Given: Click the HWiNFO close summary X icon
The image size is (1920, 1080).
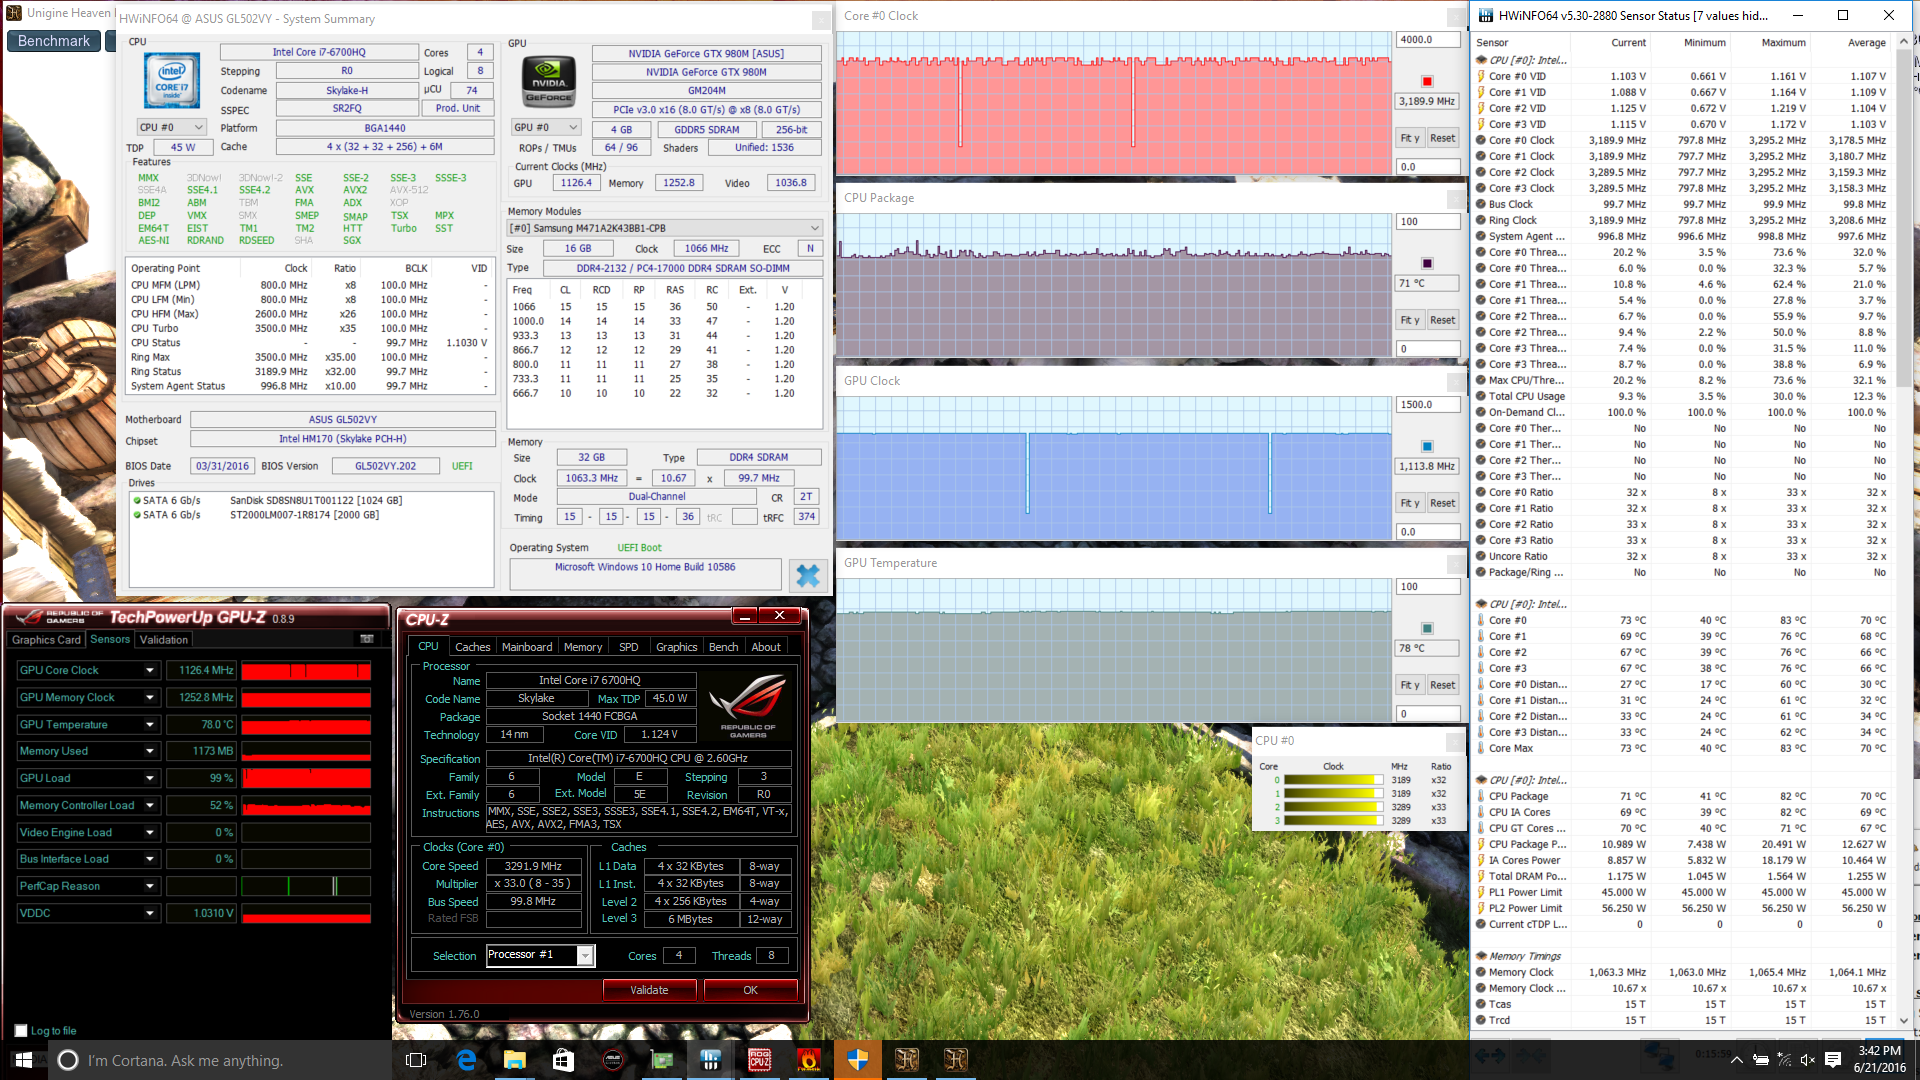Looking at the screenshot, I should (807, 575).
